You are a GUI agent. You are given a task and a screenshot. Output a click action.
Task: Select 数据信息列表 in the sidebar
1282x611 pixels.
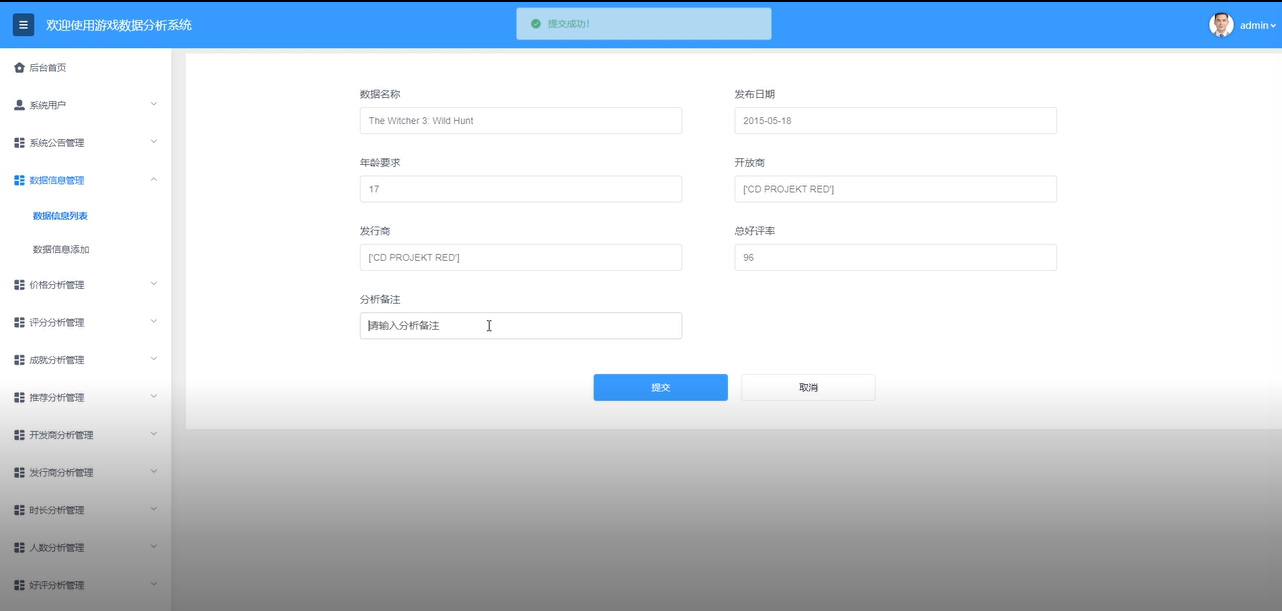click(x=60, y=215)
